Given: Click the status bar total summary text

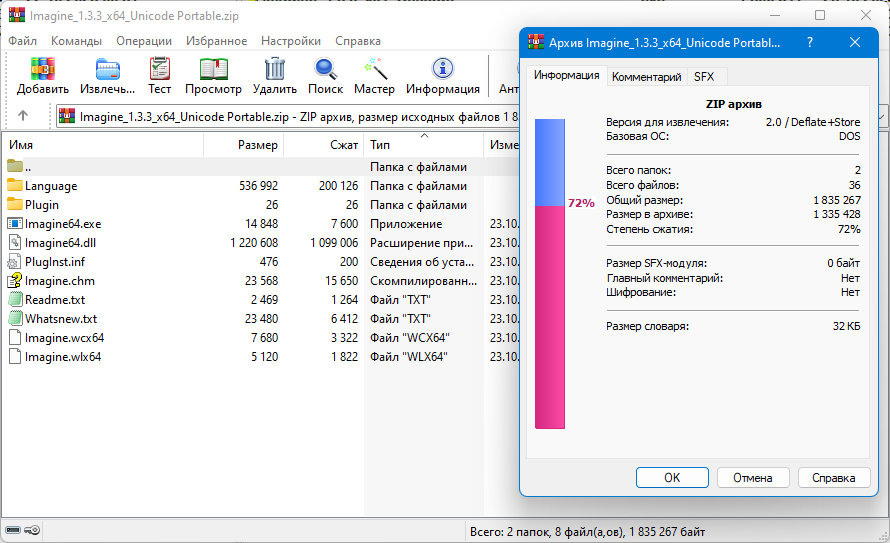Looking at the screenshot, I should 587,532.
